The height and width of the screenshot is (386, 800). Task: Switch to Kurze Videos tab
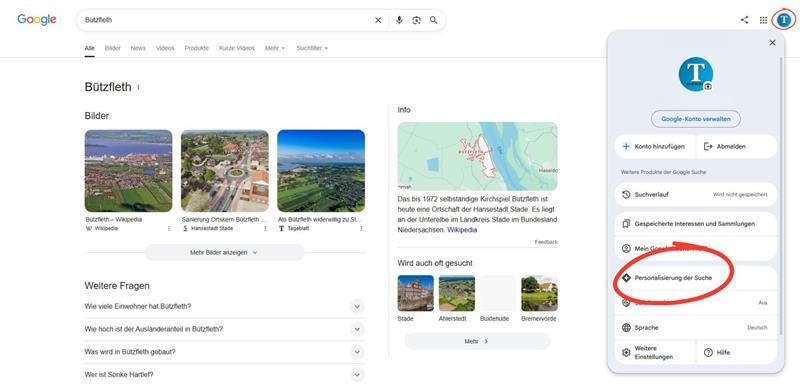click(237, 48)
